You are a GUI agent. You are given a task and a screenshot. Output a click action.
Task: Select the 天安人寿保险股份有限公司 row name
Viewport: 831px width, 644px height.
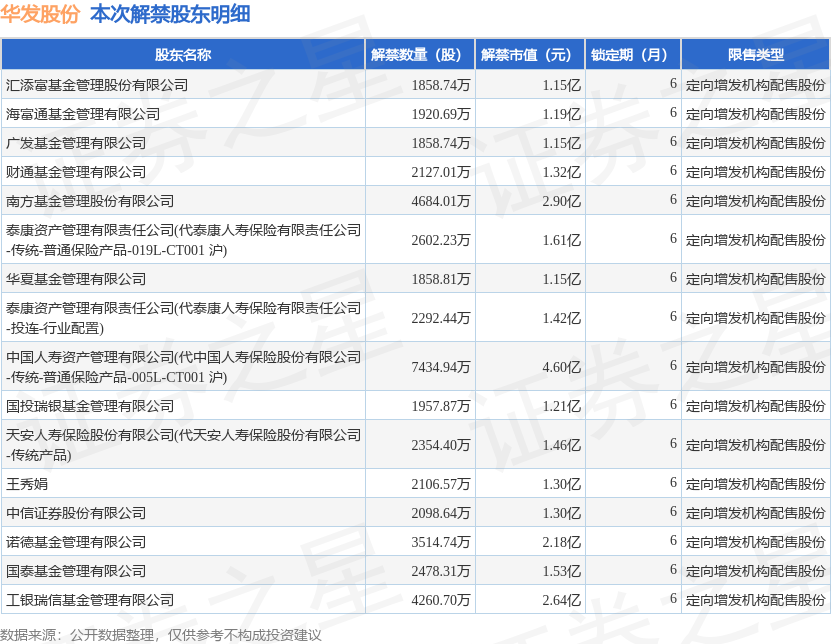(x=183, y=445)
